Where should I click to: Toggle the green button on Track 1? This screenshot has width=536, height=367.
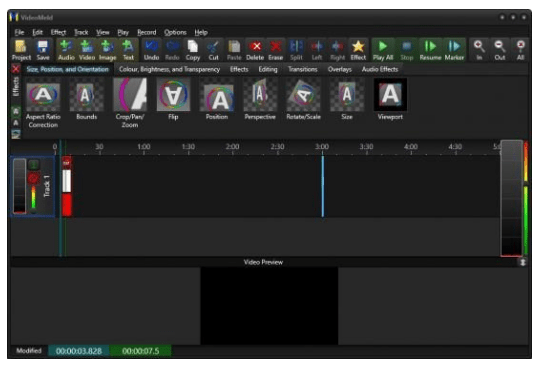(x=33, y=165)
